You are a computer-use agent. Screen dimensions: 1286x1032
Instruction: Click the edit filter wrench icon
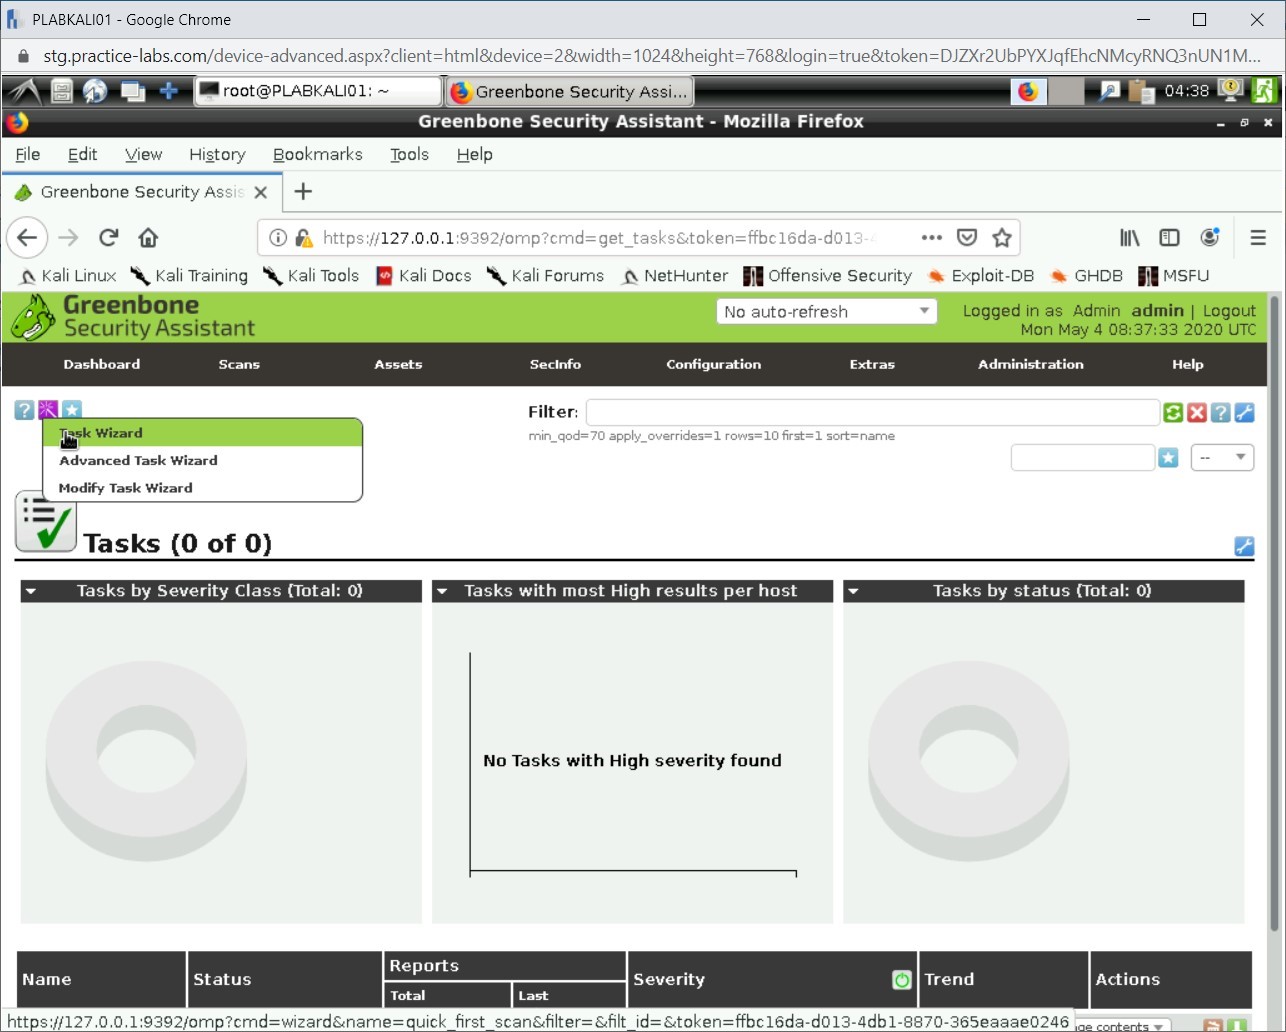[1244, 412]
